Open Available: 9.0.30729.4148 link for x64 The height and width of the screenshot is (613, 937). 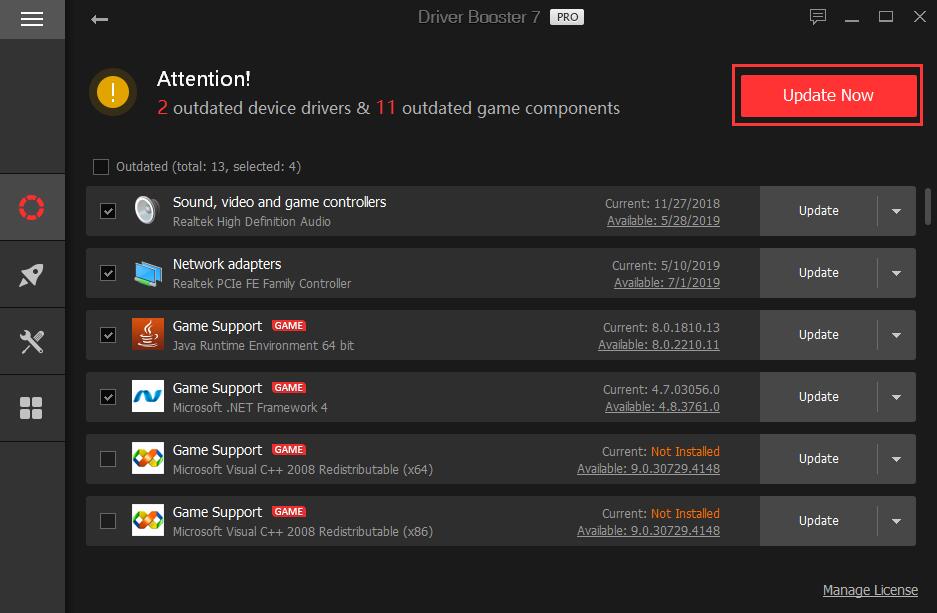pos(648,469)
